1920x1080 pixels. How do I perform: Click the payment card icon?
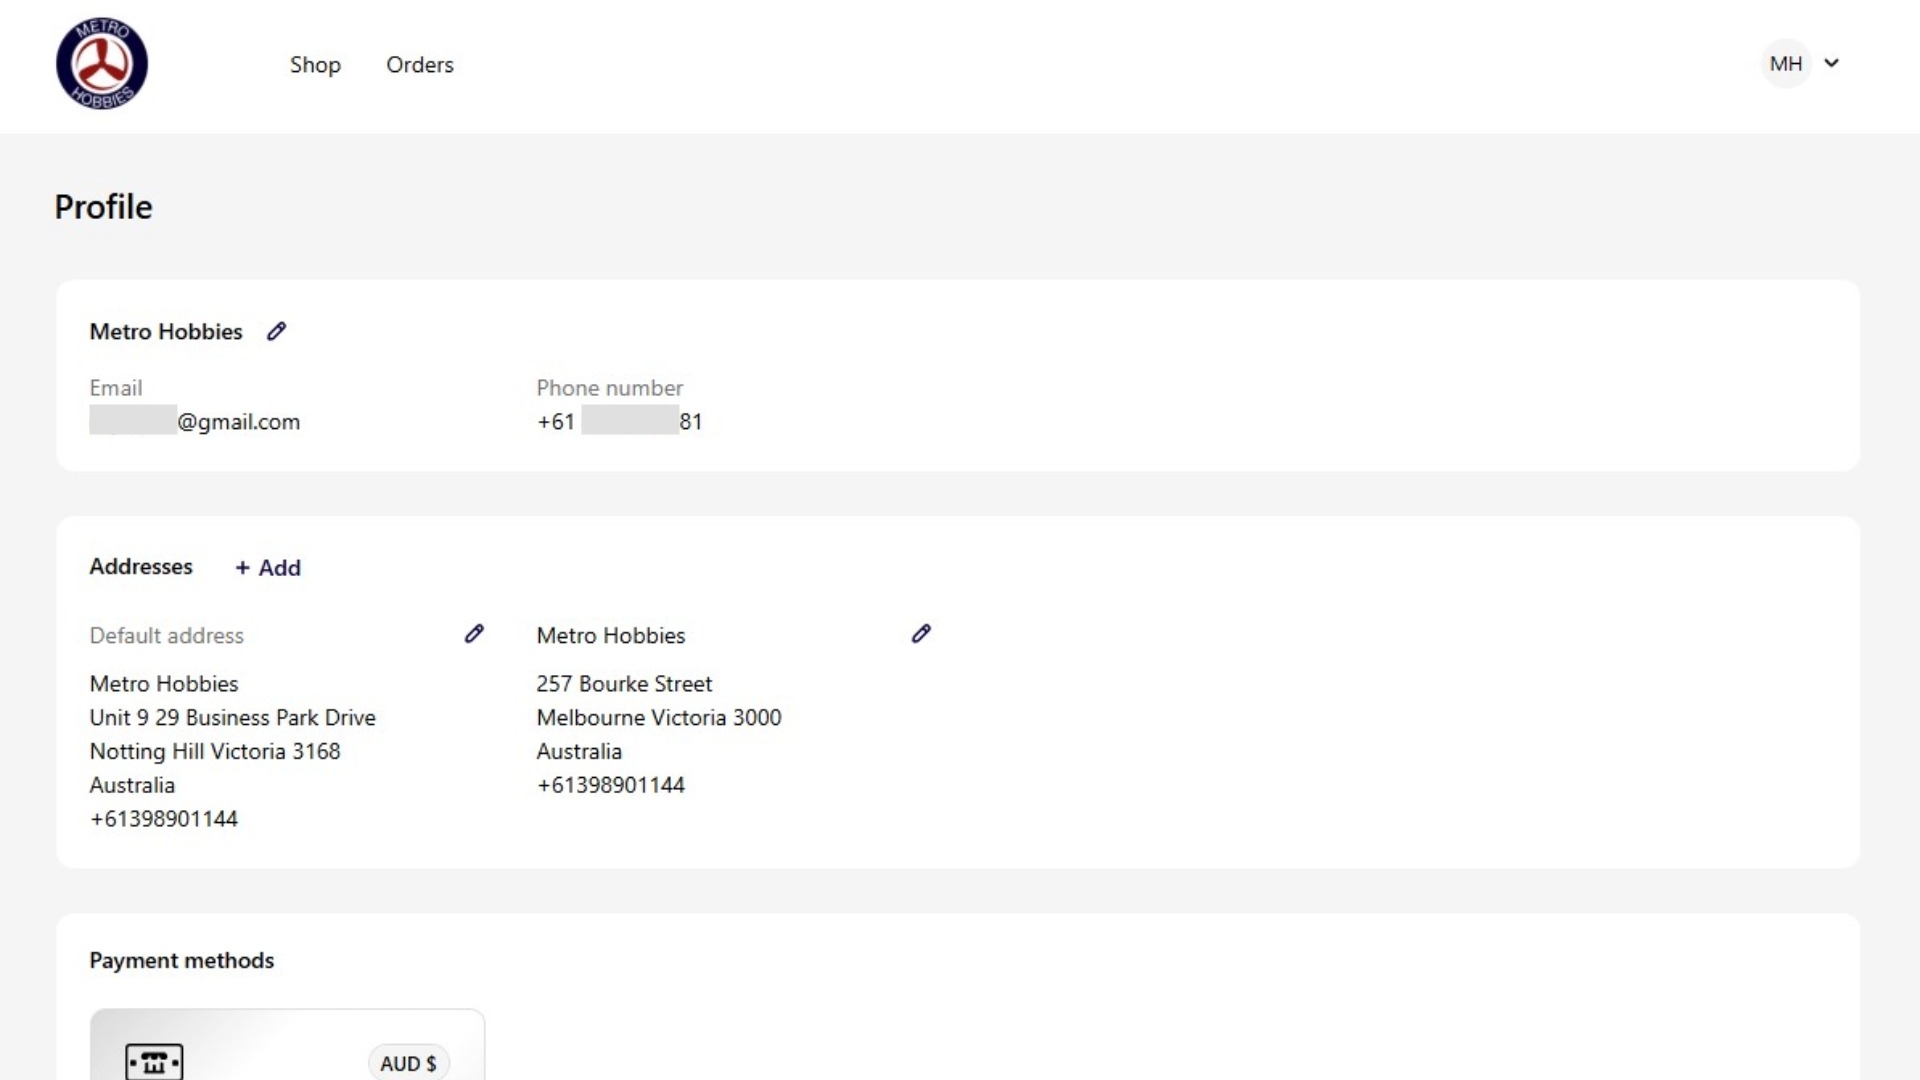click(154, 1061)
